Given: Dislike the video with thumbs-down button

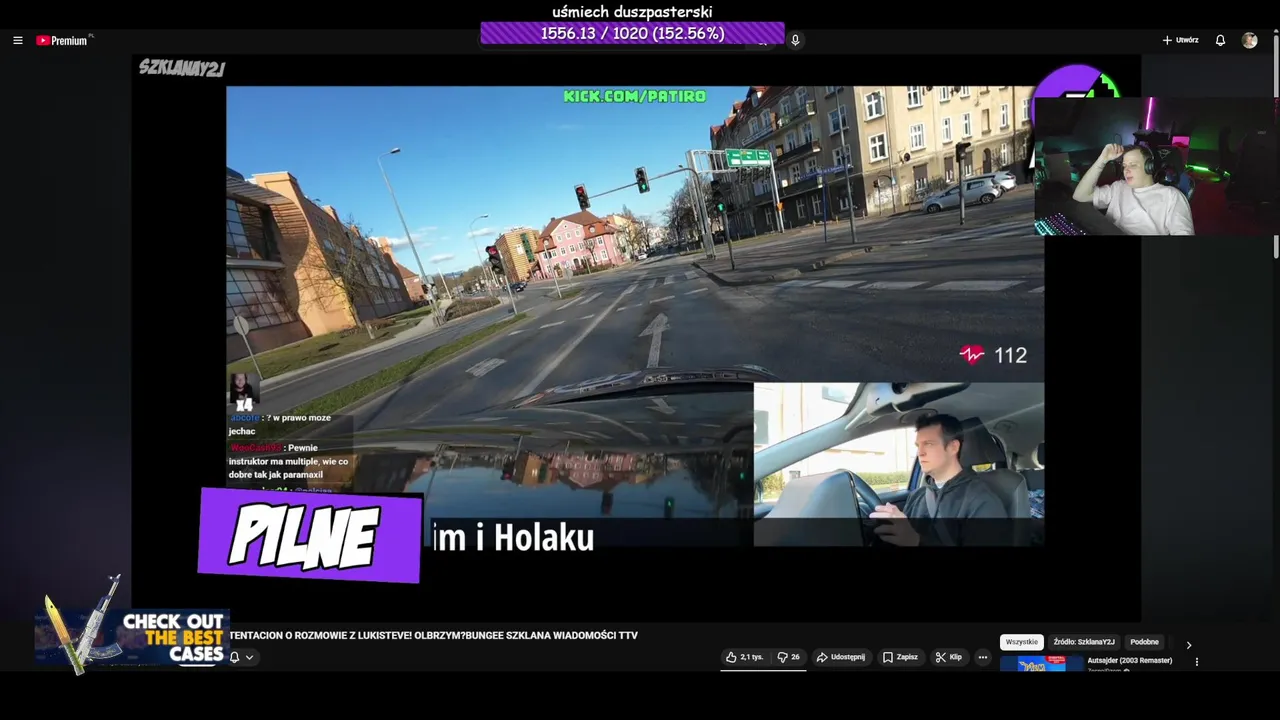Looking at the screenshot, I should coord(789,657).
